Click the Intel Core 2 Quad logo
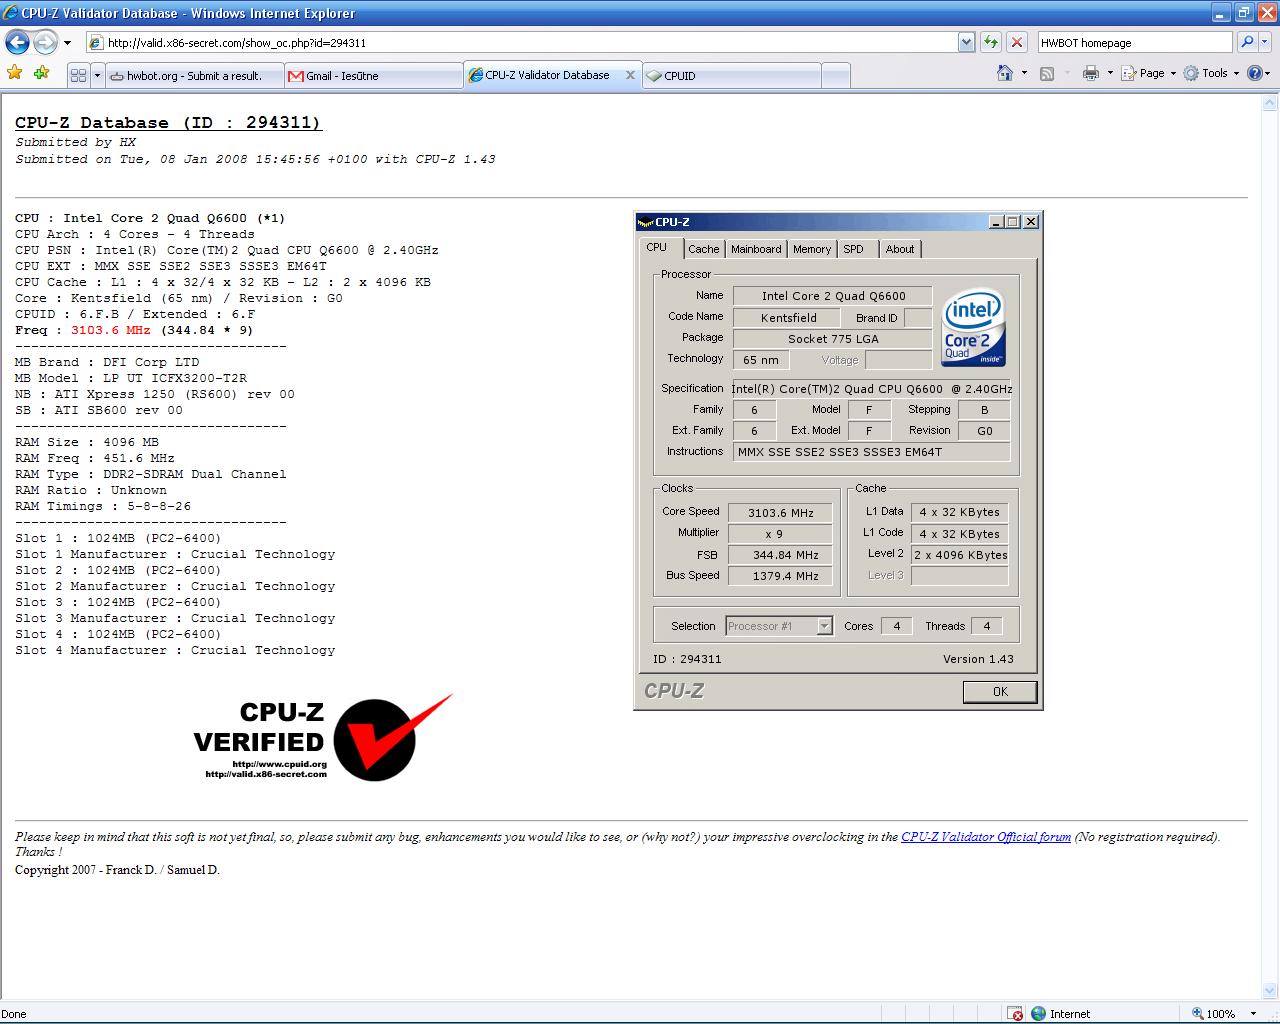The width and height of the screenshot is (1280, 1024). point(974,328)
